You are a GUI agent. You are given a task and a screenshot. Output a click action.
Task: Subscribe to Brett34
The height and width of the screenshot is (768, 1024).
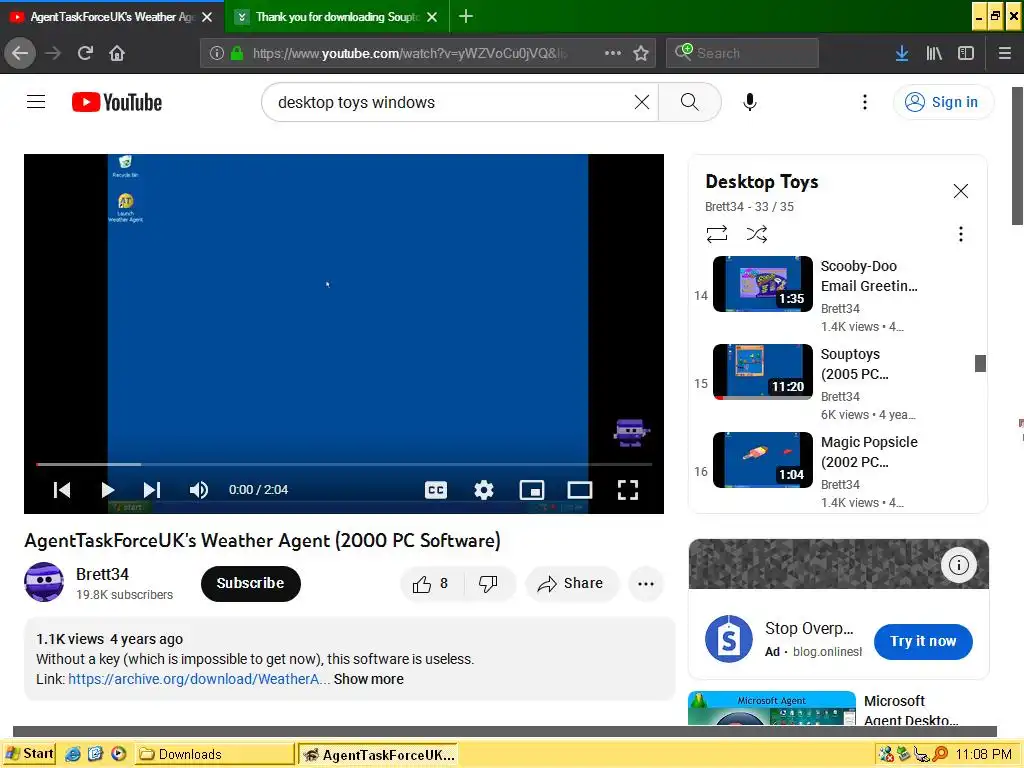251,583
